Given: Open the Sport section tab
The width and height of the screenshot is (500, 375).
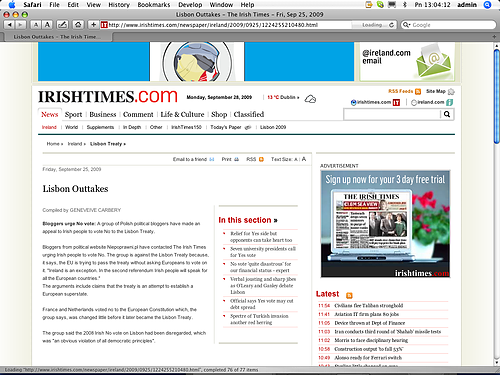Looking at the screenshot, I should click(73, 115).
